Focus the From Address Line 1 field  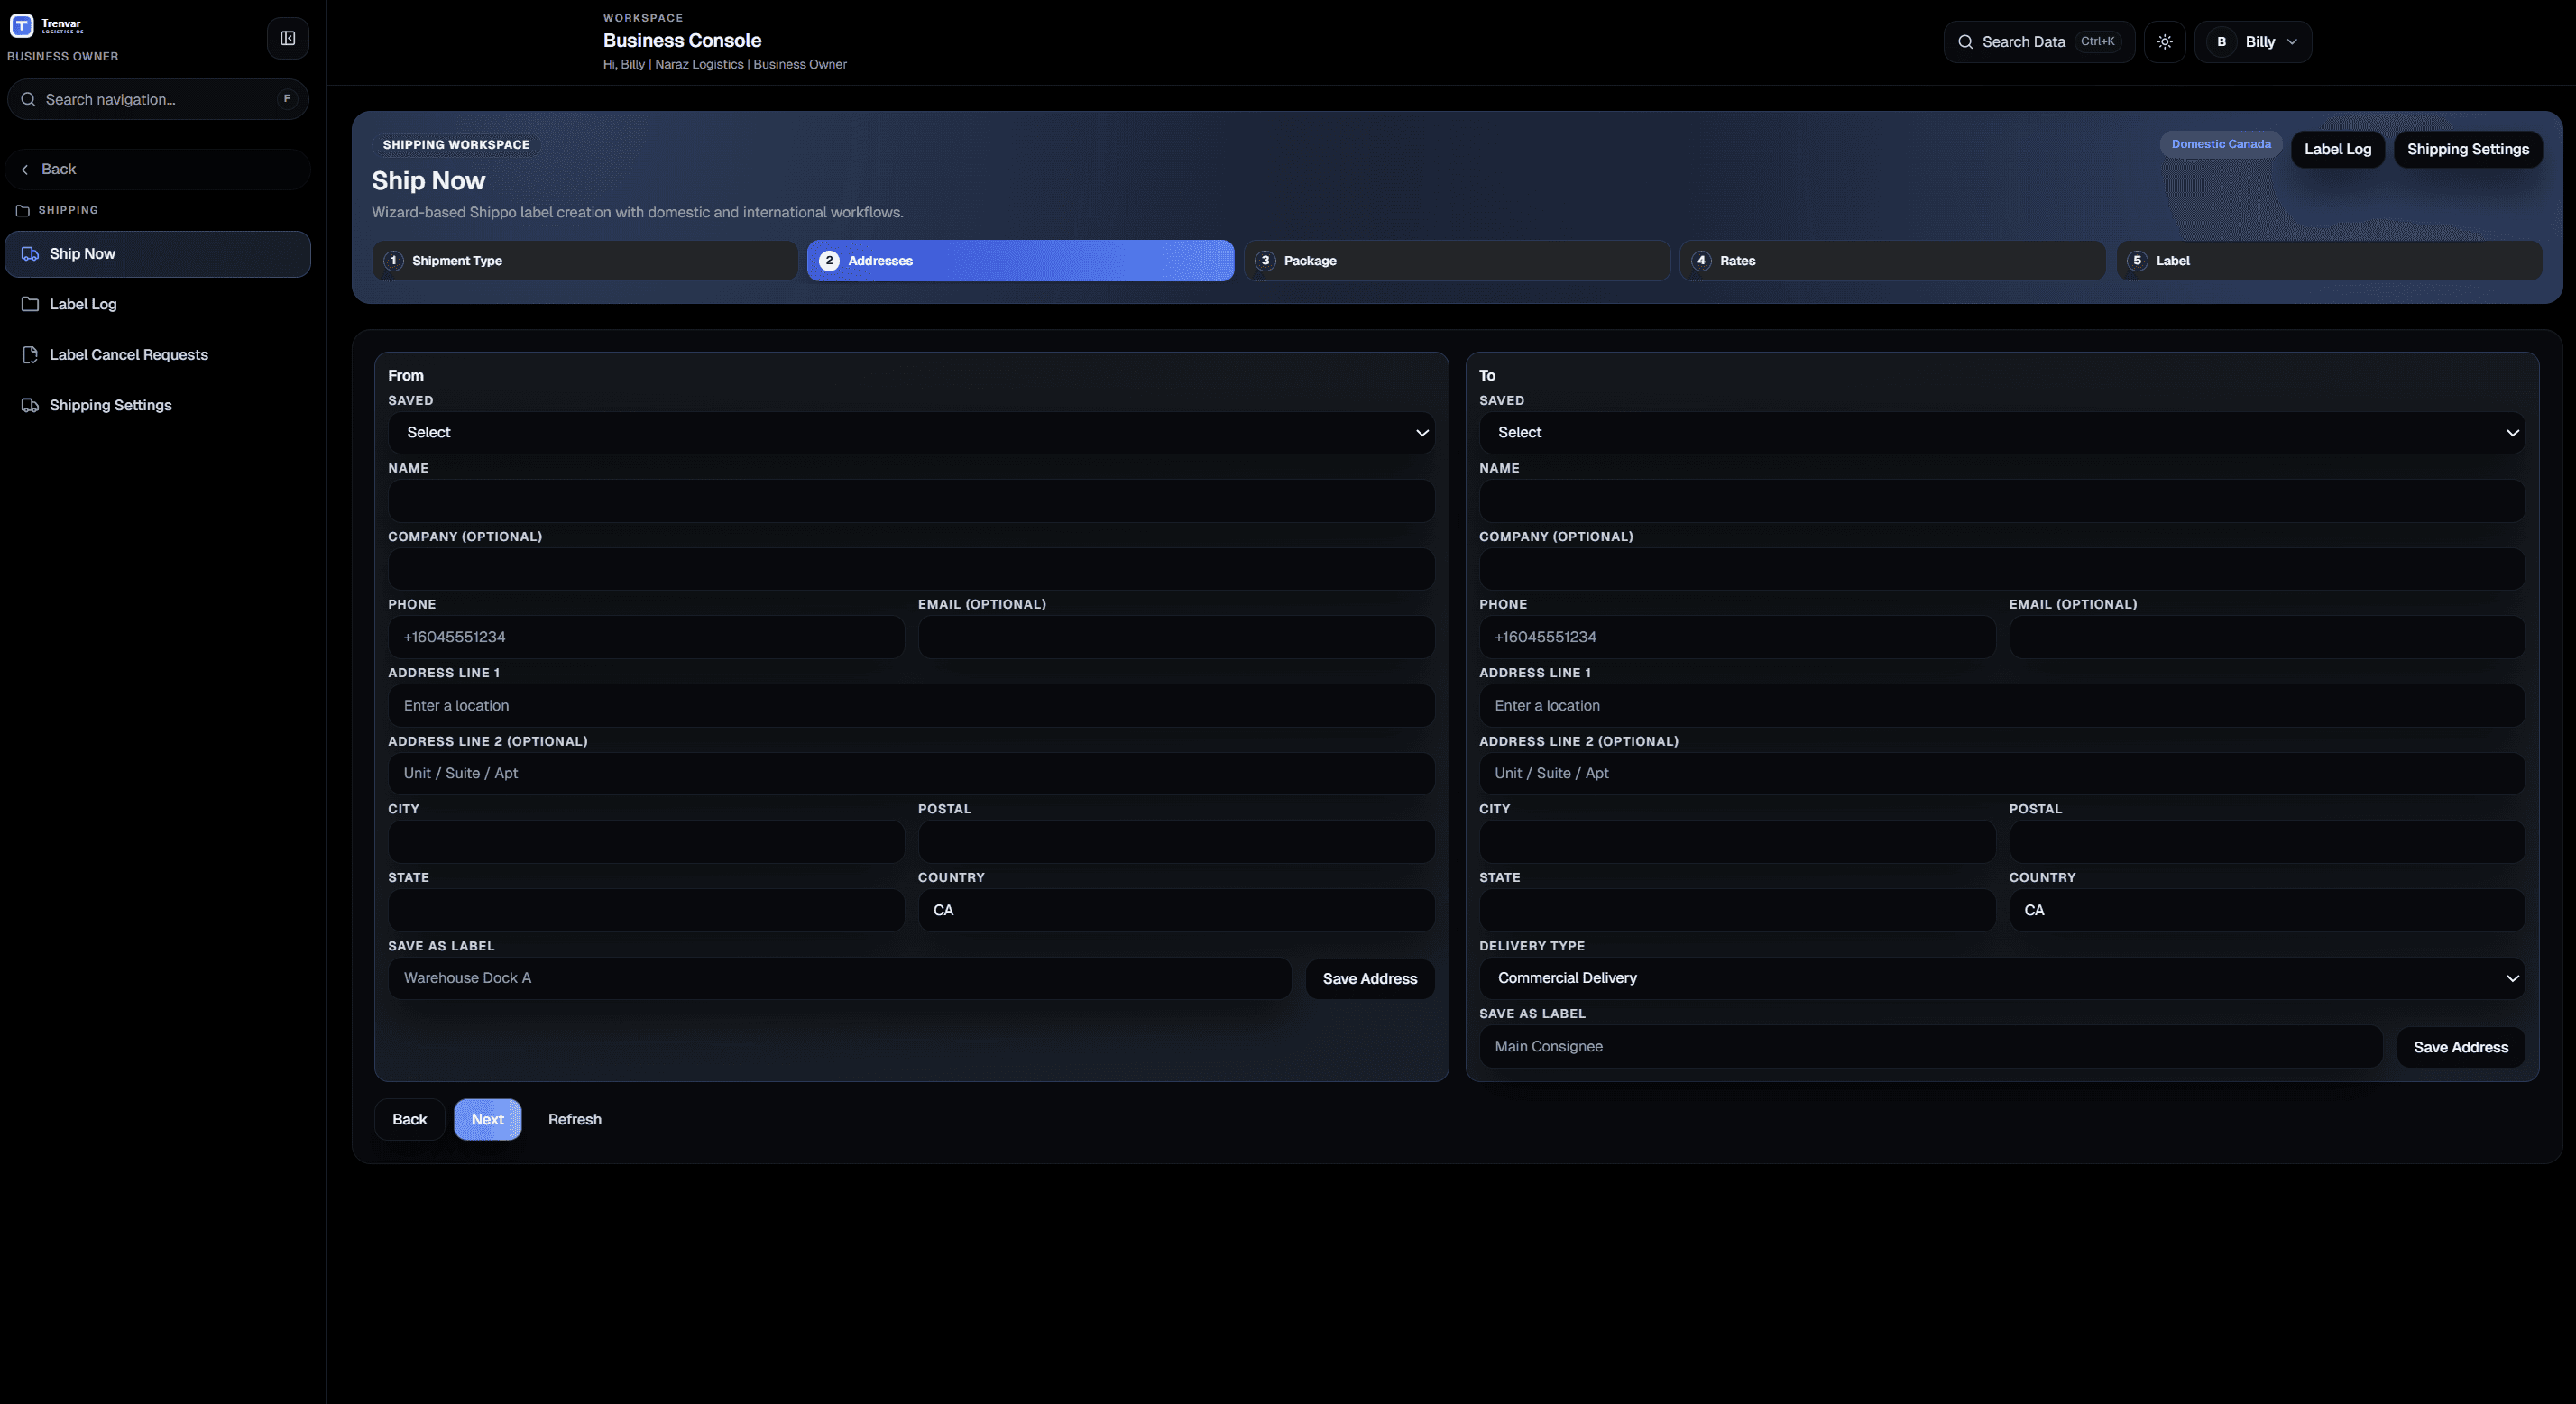click(x=910, y=706)
